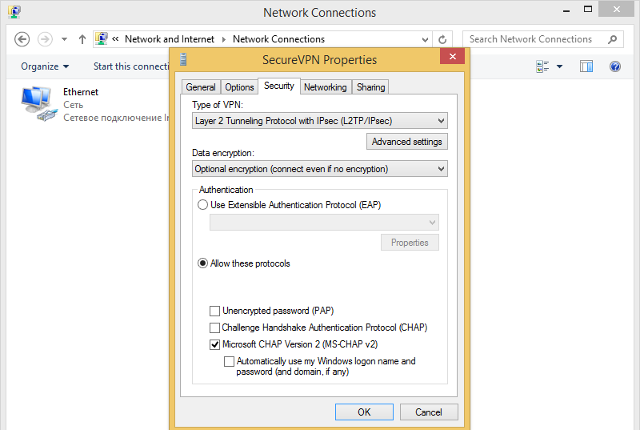Close the SecureVPN Properties dialog
The height and width of the screenshot is (430, 640).
pyautogui.click(x=452, y=56)
